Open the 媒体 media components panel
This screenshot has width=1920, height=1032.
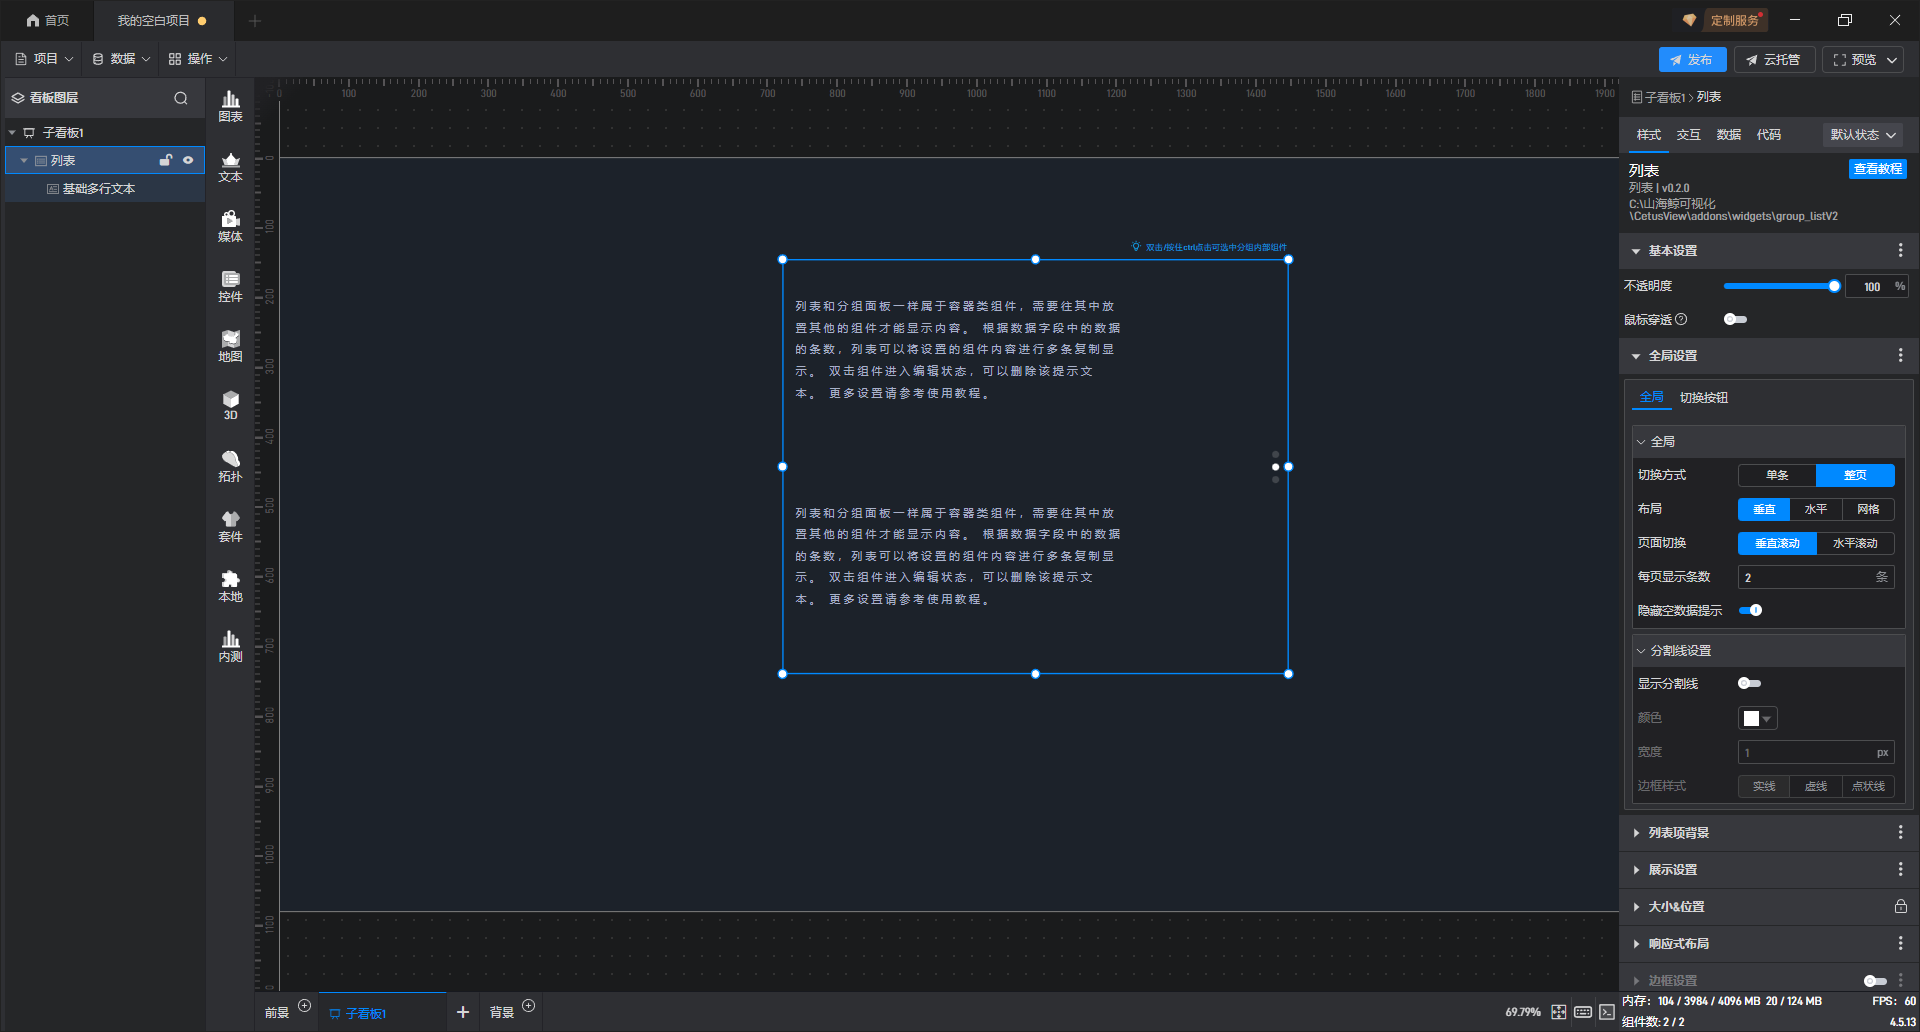pos(230,226)
